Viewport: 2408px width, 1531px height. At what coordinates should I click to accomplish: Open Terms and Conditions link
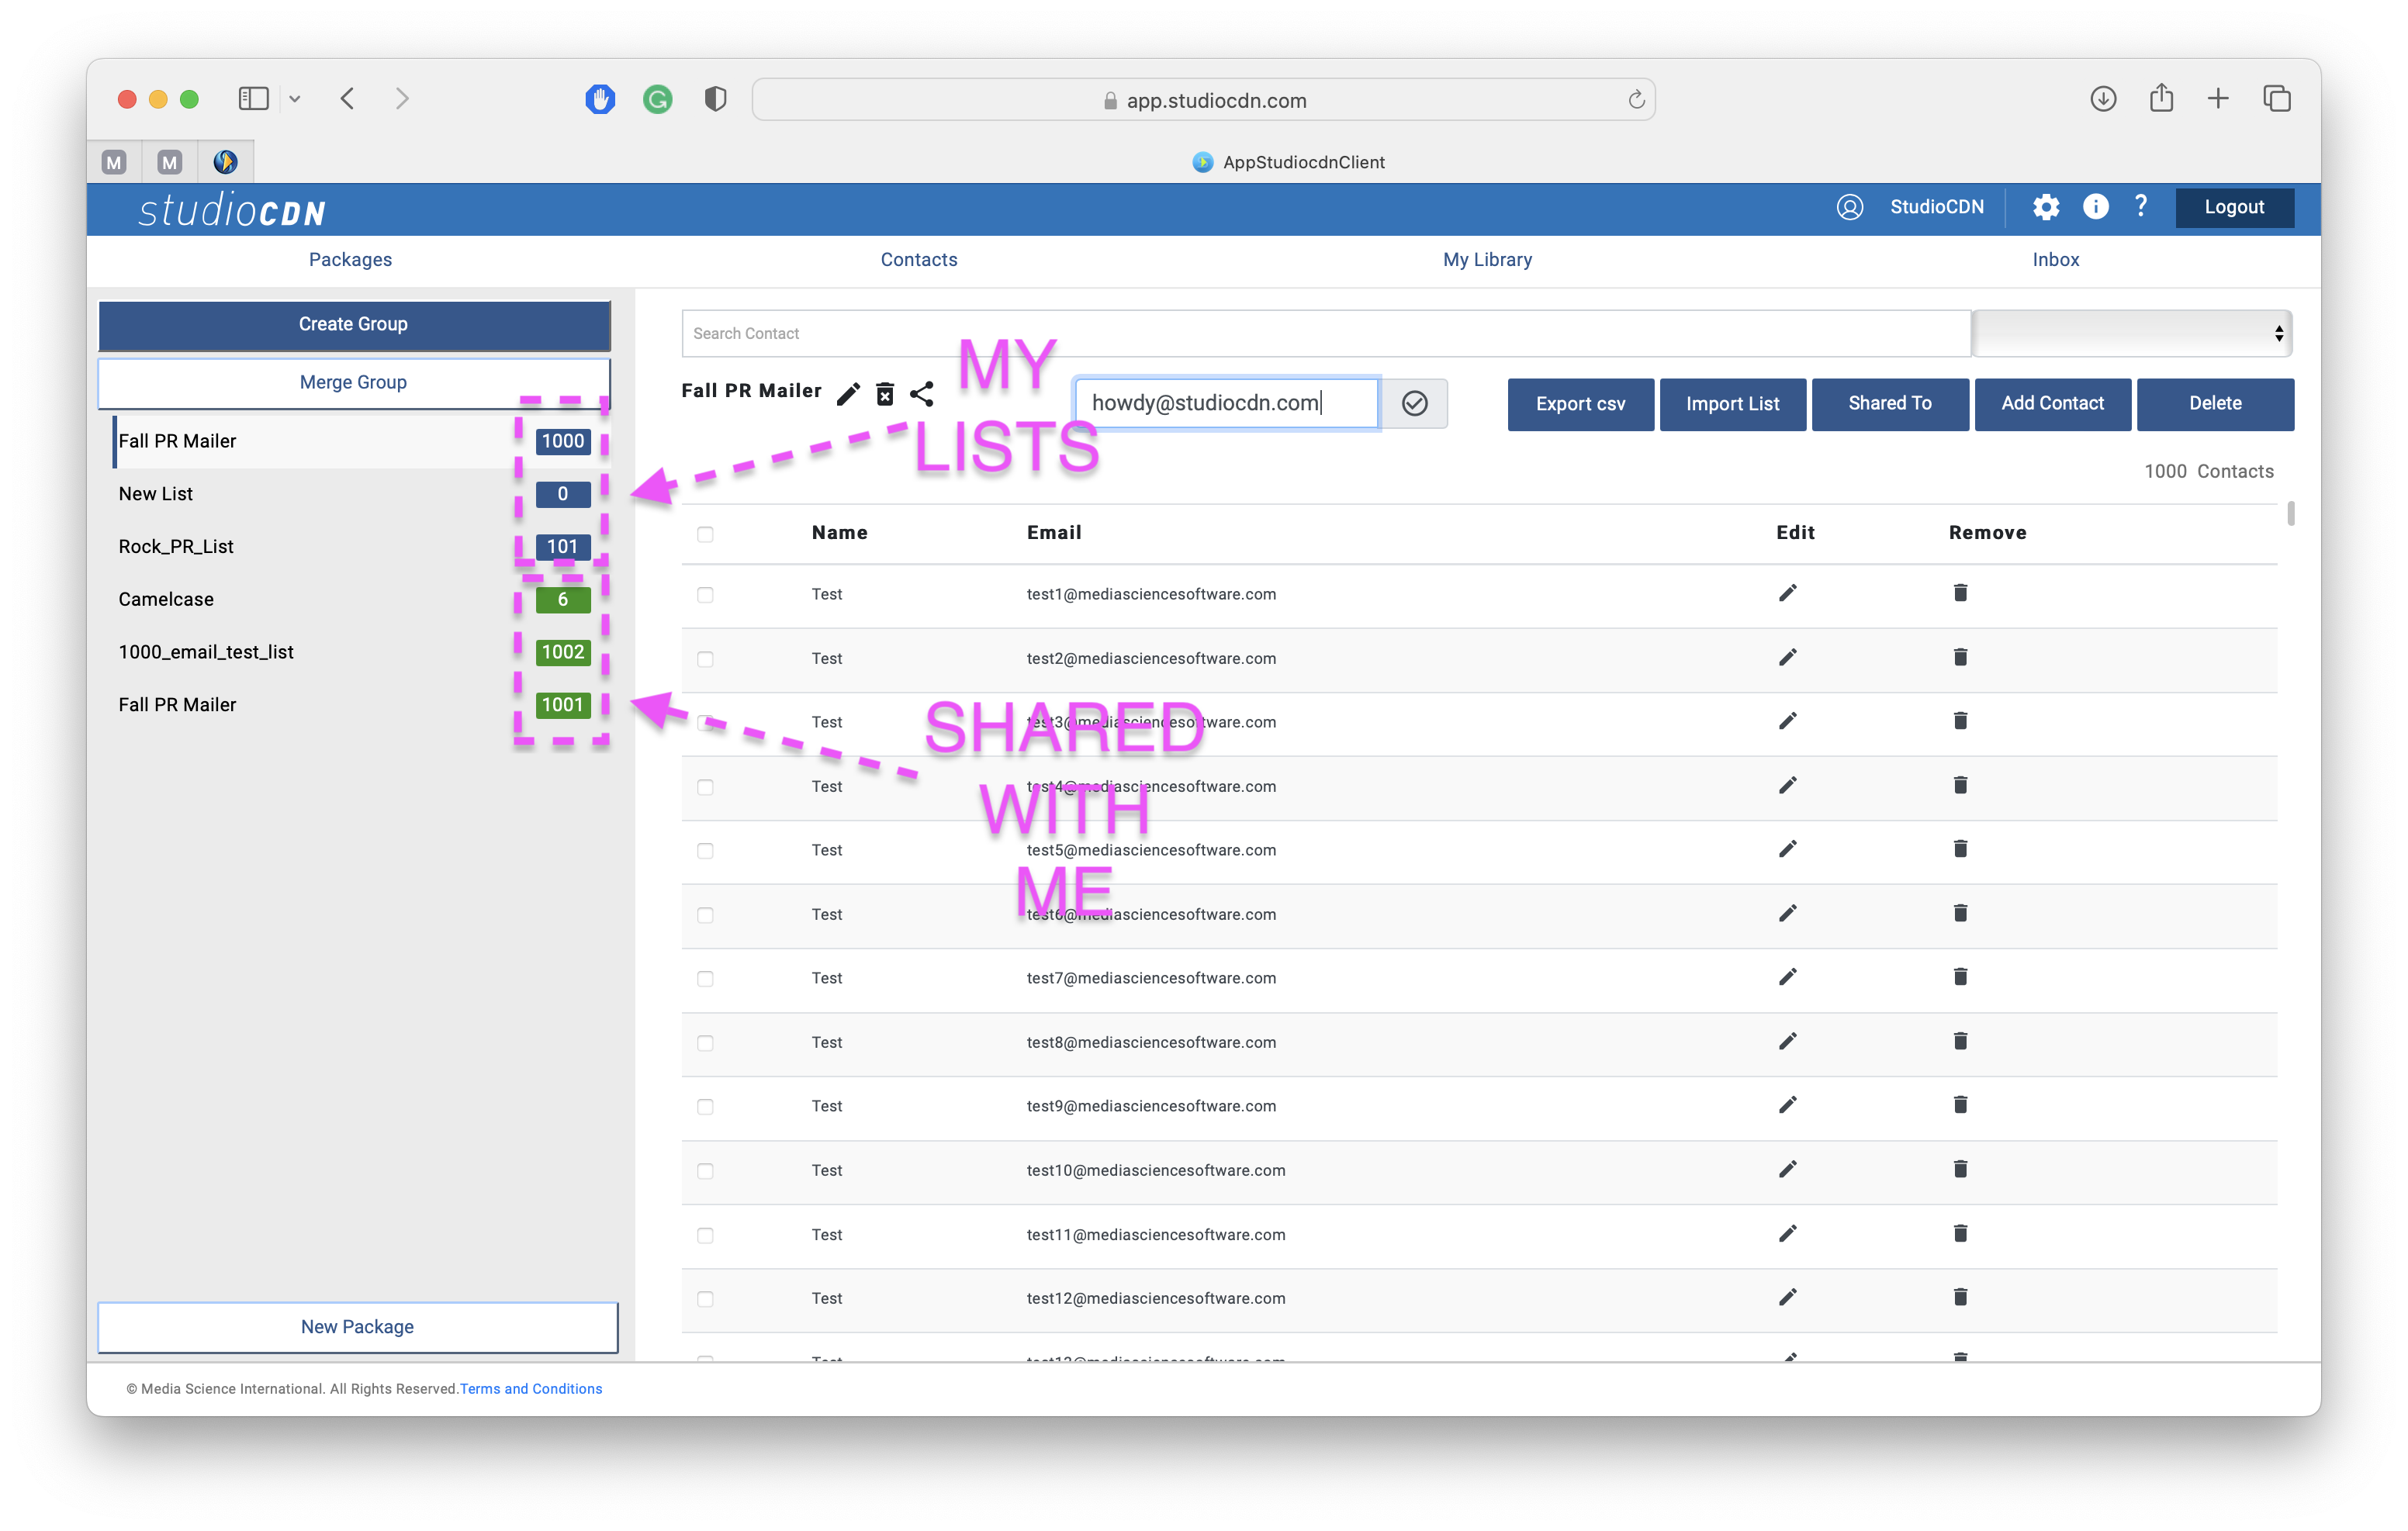[531, 1389]
